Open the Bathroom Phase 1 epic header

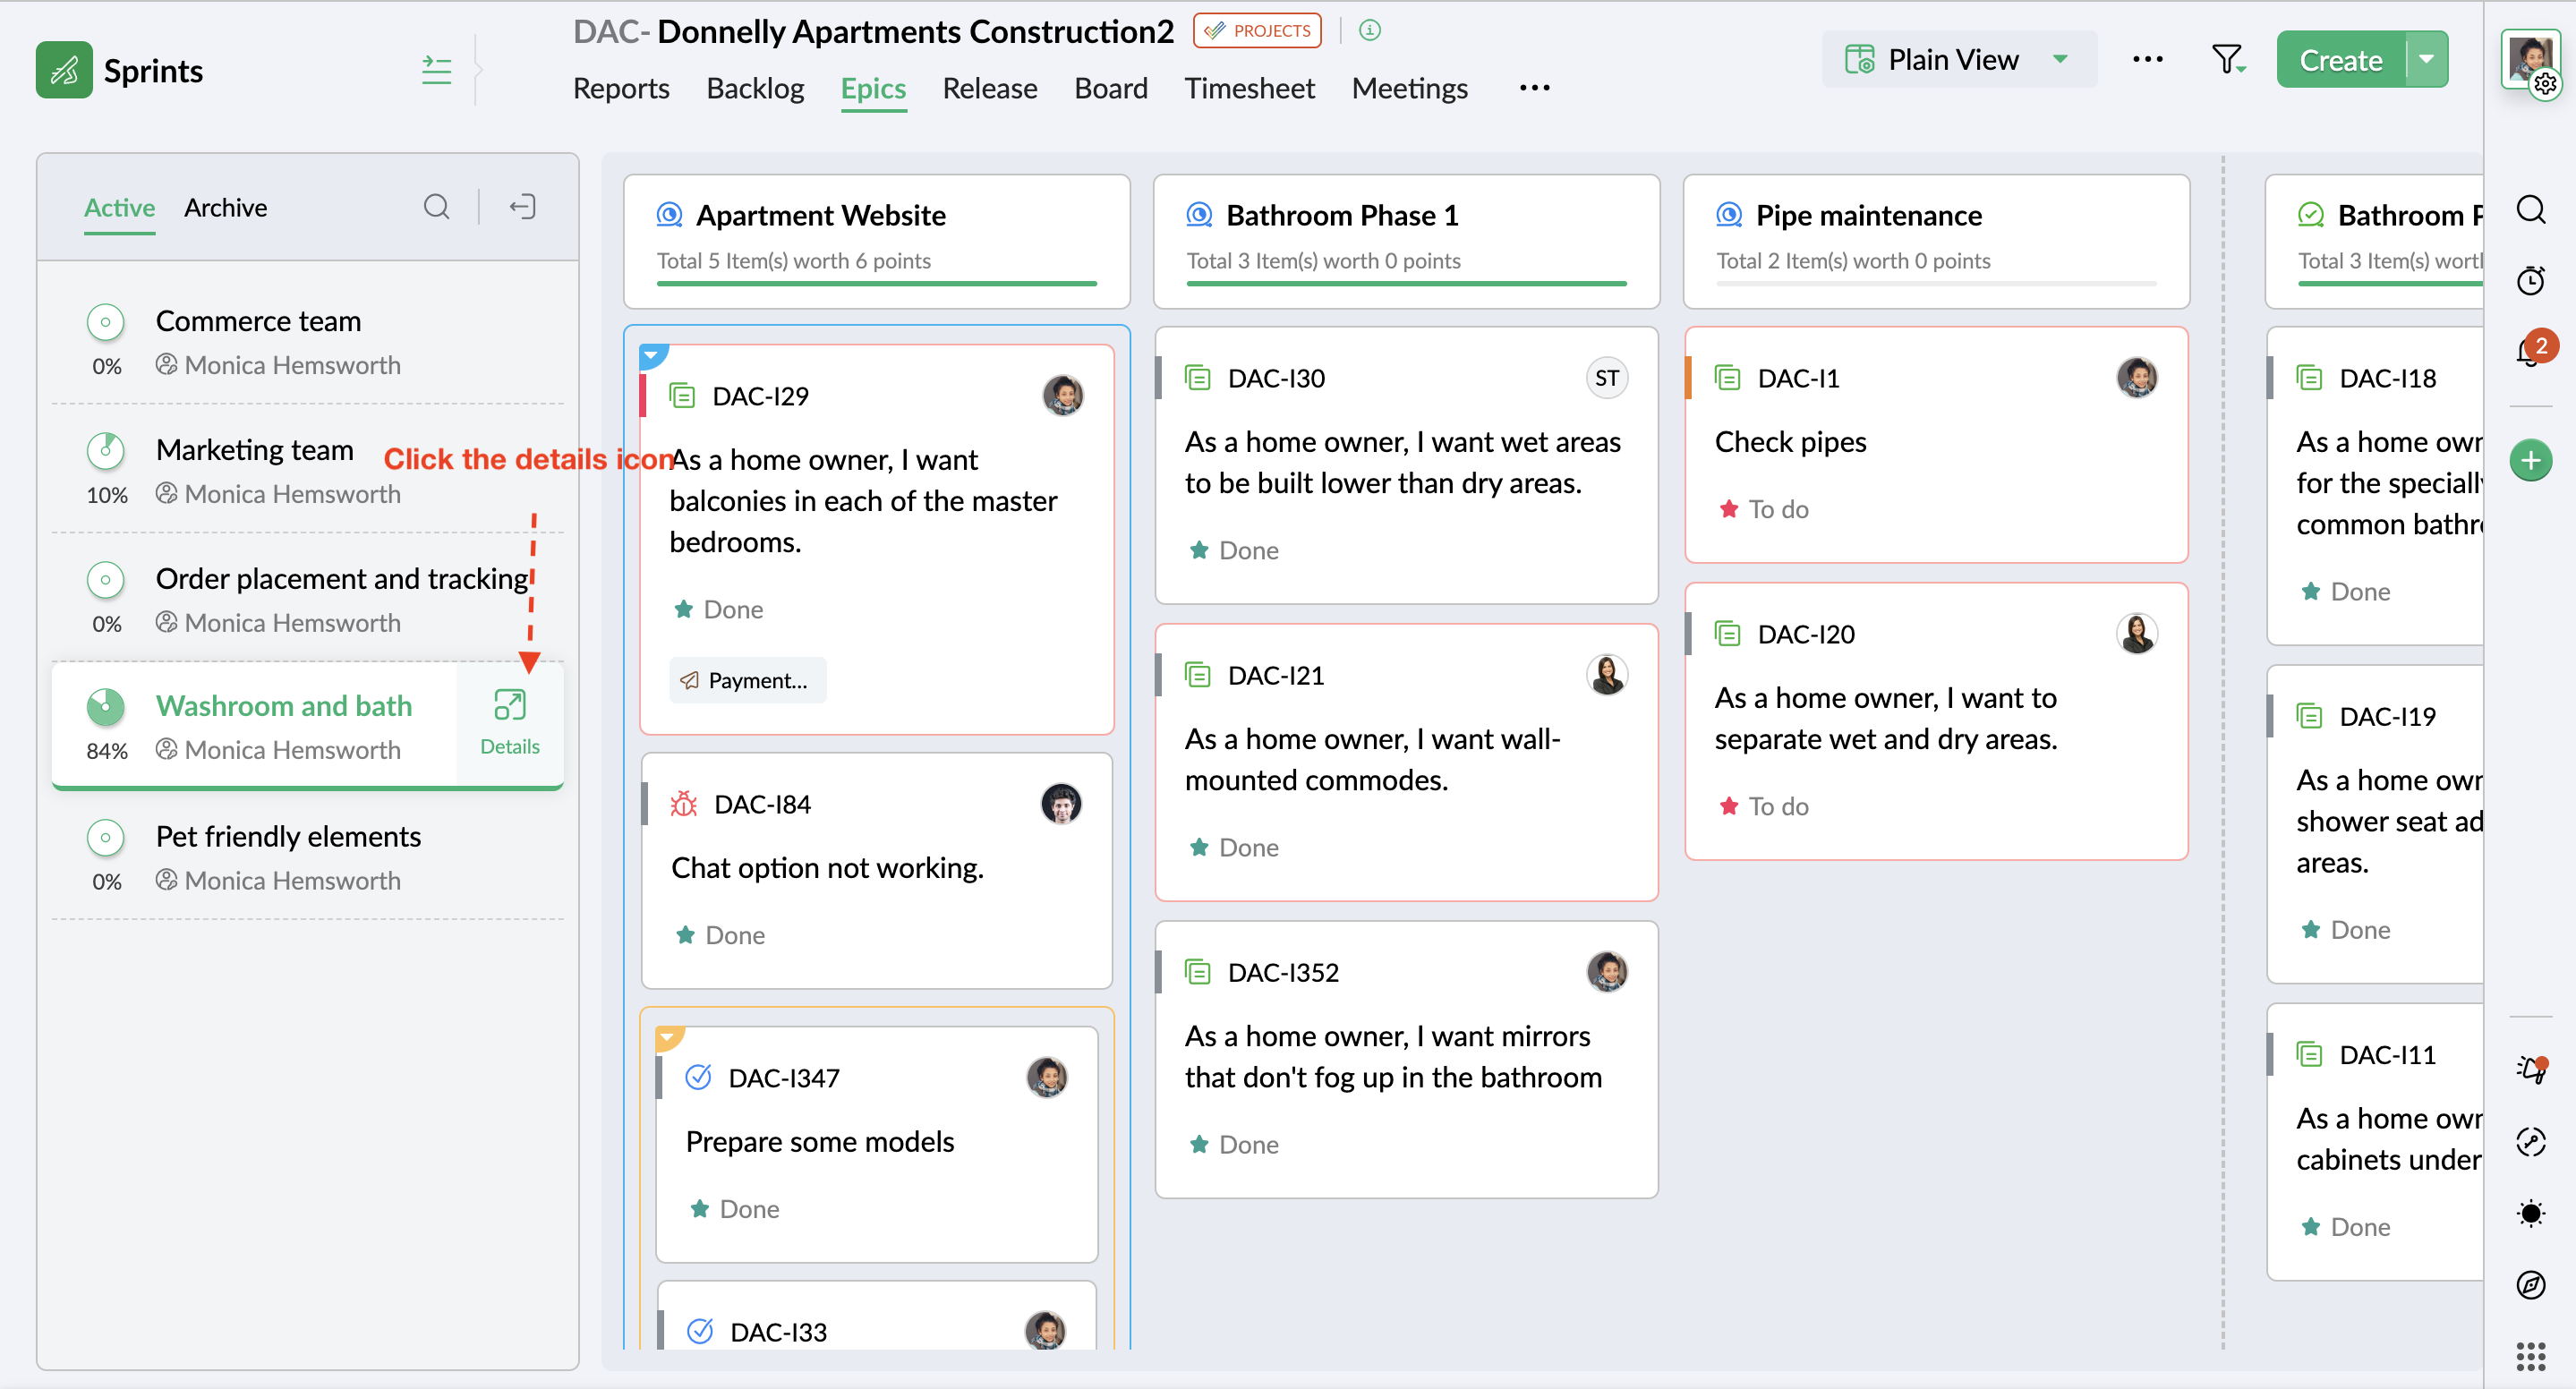tap(1407, 241)
